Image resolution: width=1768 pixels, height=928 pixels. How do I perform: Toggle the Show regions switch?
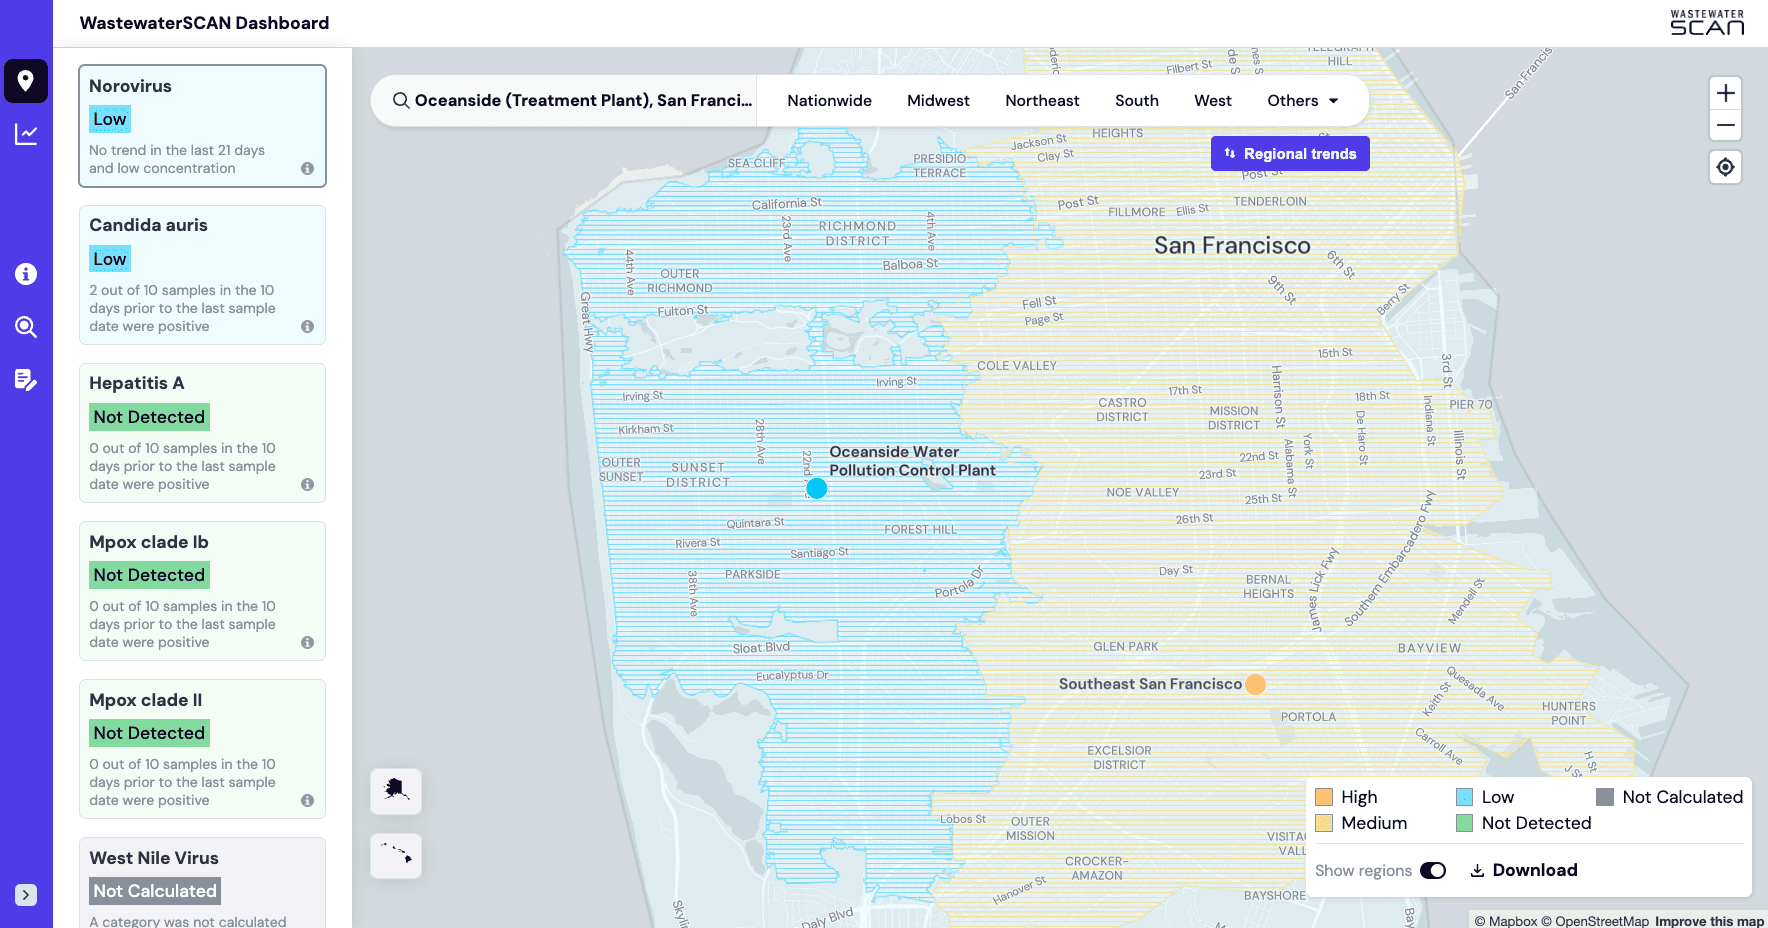(1433, 871)
